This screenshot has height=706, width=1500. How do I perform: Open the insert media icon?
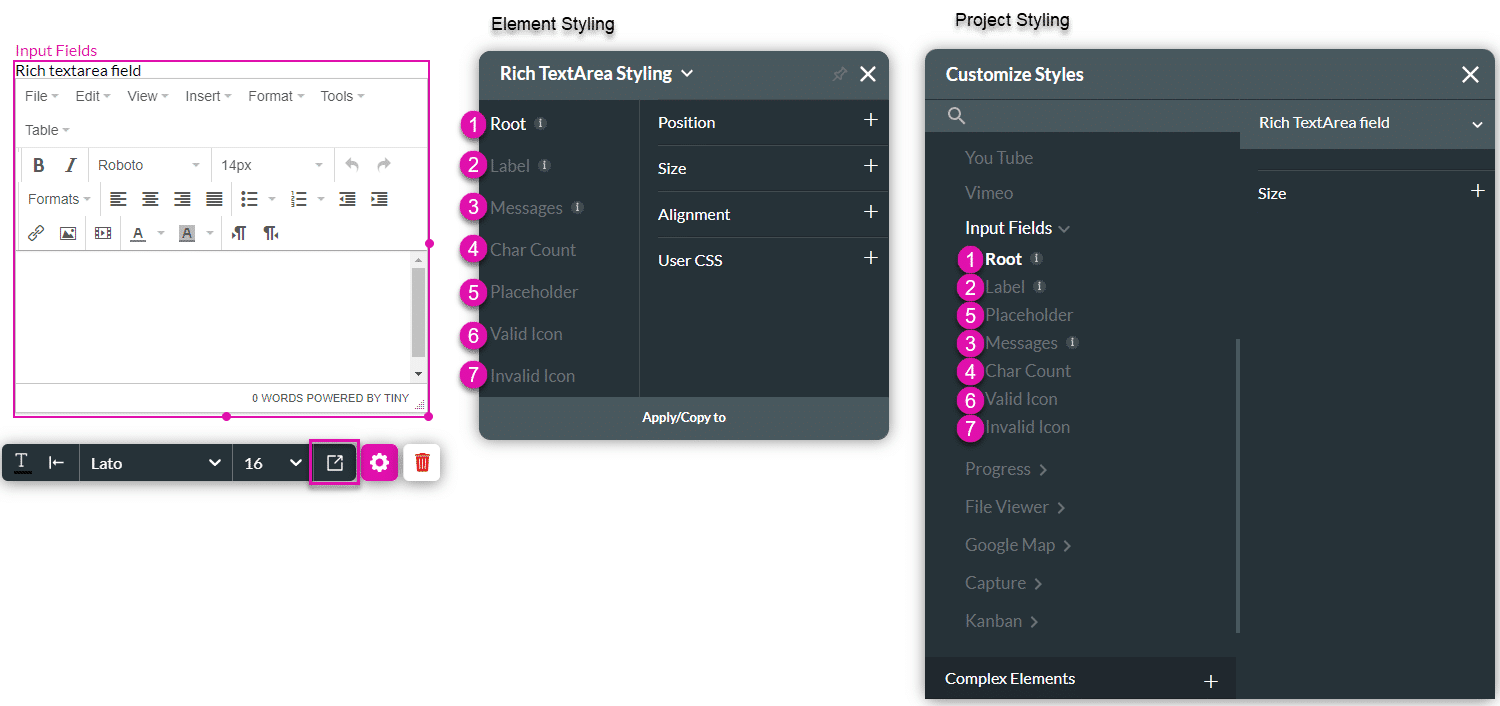point(102,233)
